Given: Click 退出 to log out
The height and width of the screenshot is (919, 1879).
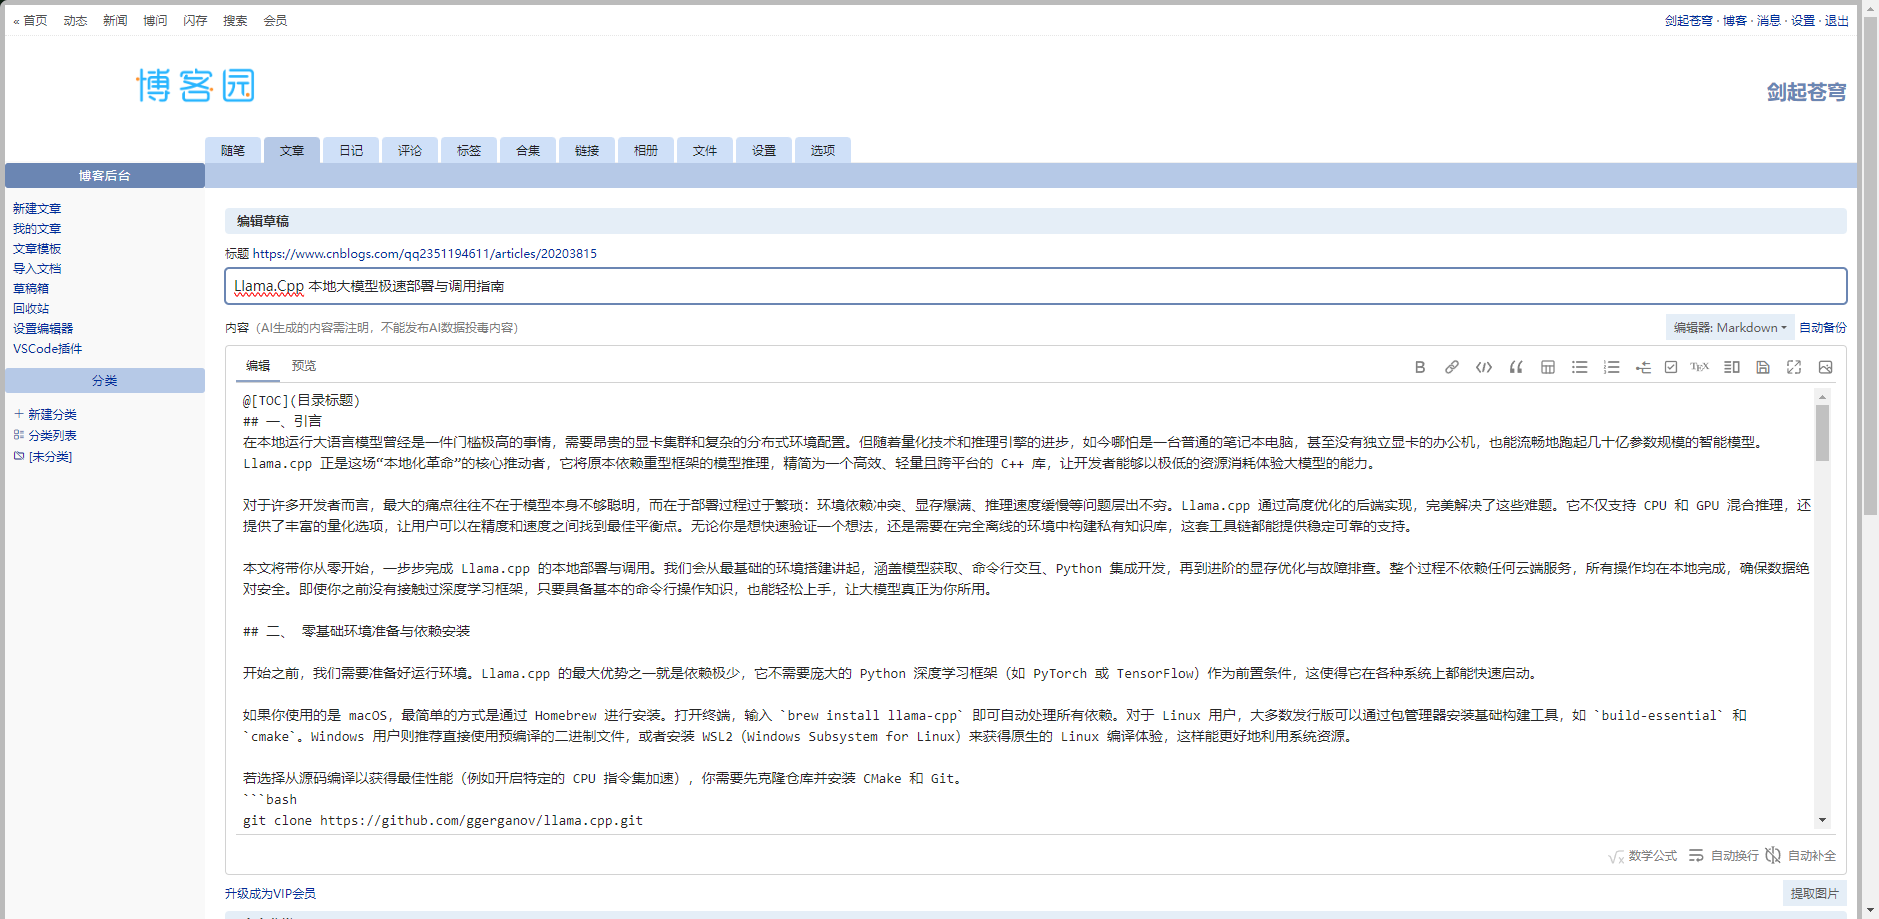Looking at the screenshot, I should tap(1836, 20).
